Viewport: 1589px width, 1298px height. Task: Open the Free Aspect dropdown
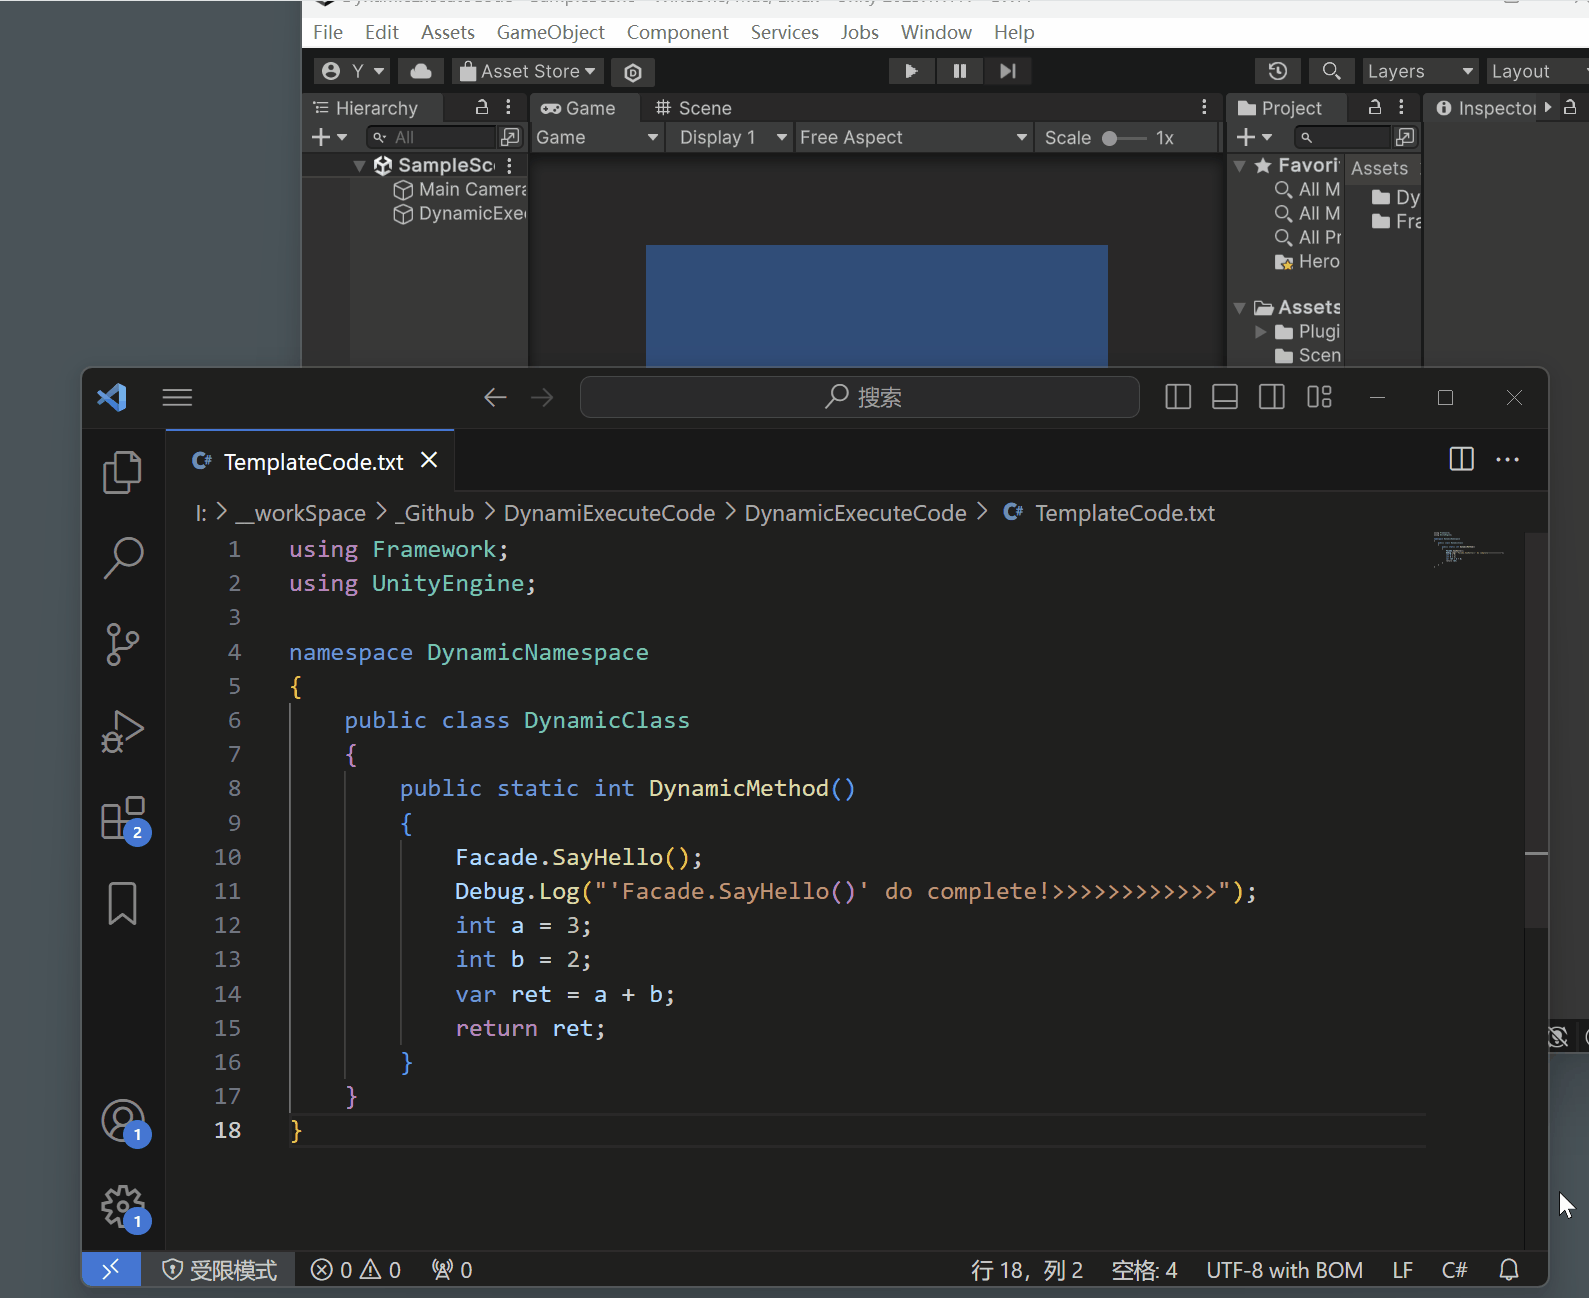coord(913,137)
